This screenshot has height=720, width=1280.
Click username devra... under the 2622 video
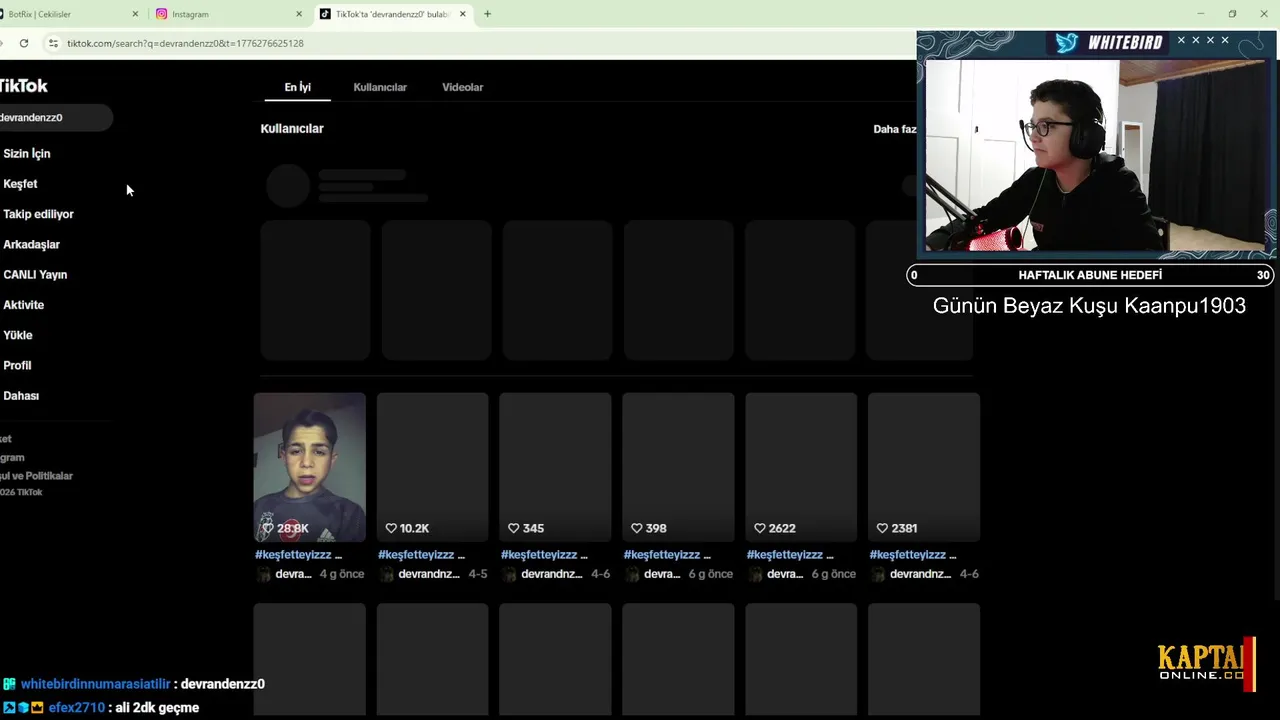coord(785,574)
